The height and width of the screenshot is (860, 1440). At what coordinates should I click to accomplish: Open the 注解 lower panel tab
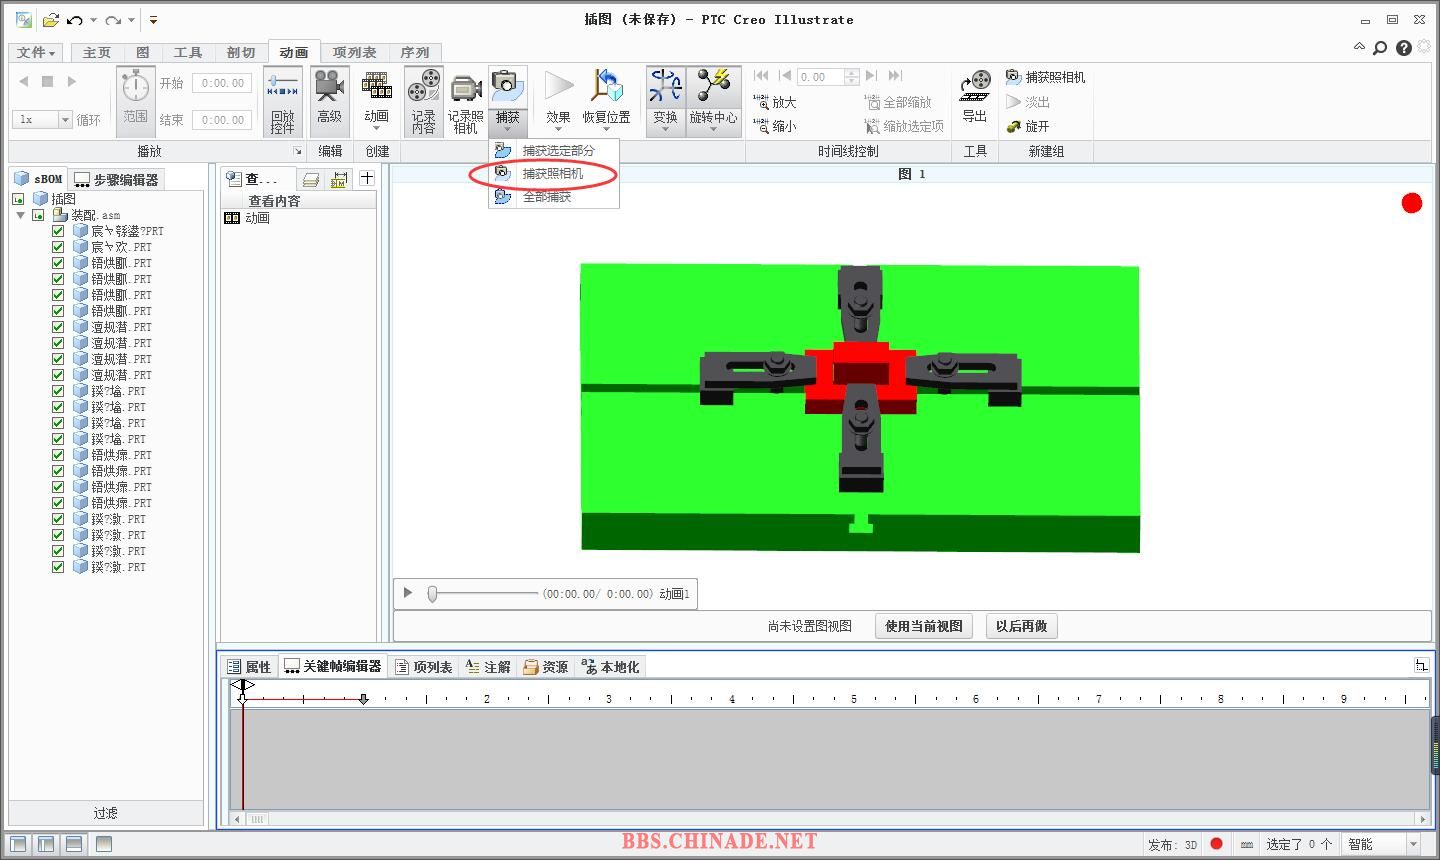pyautogui.click(x=488, y=667)
